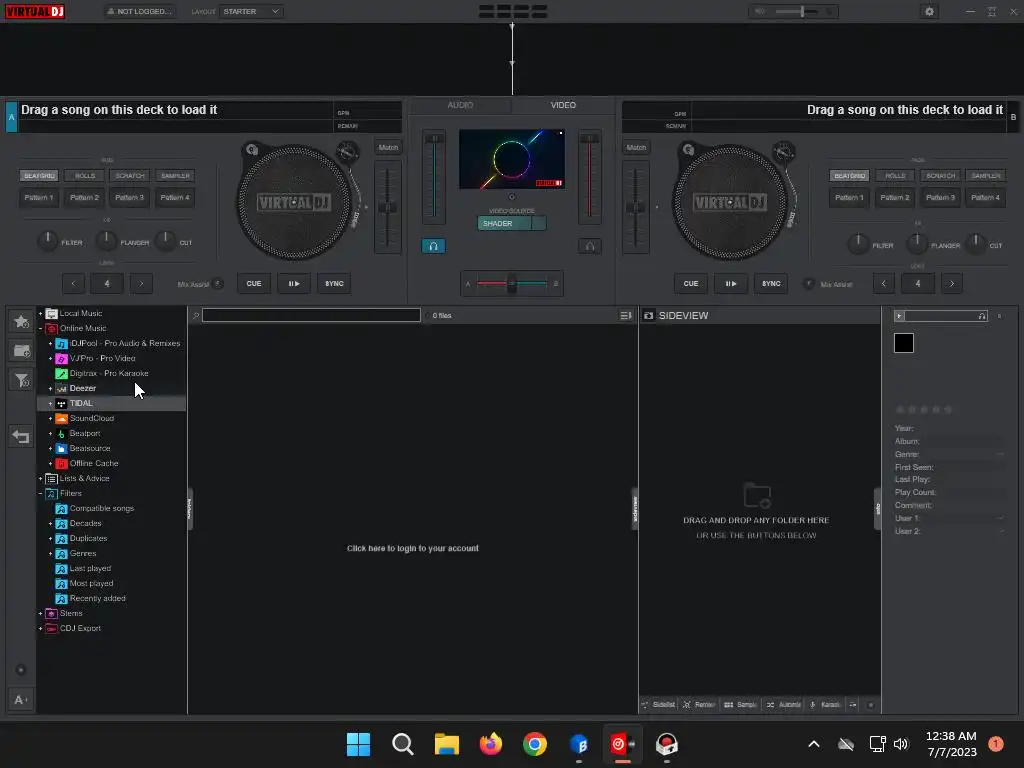Click the SoundCloud orange cloud icon
Image resolution: width=1024 pixels, height=768 pixels.
[x=61, y=419]
